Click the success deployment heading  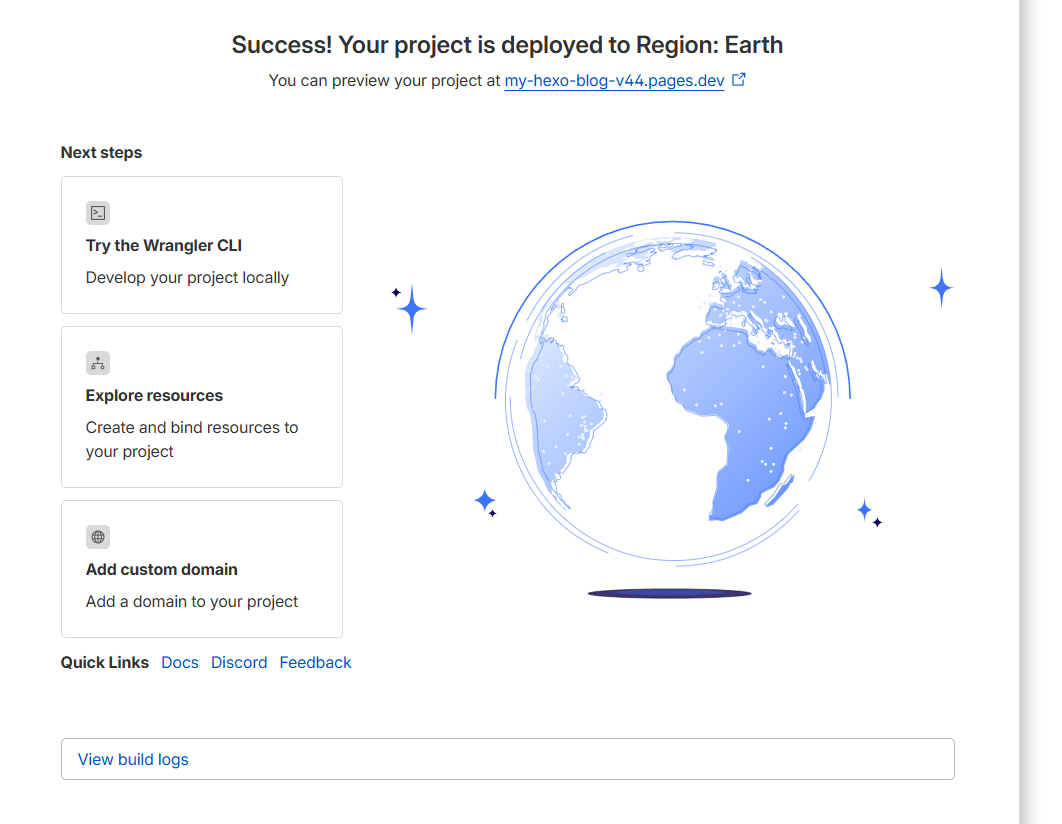(x=507, y=45)
